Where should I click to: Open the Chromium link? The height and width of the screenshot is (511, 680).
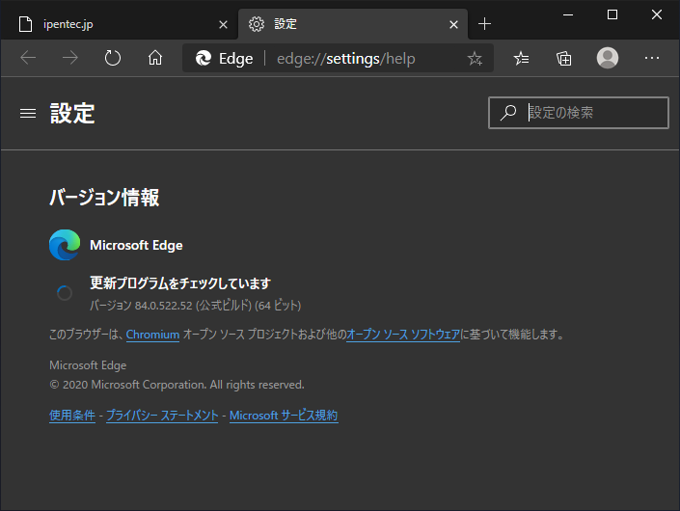click(x=153, y=334)
